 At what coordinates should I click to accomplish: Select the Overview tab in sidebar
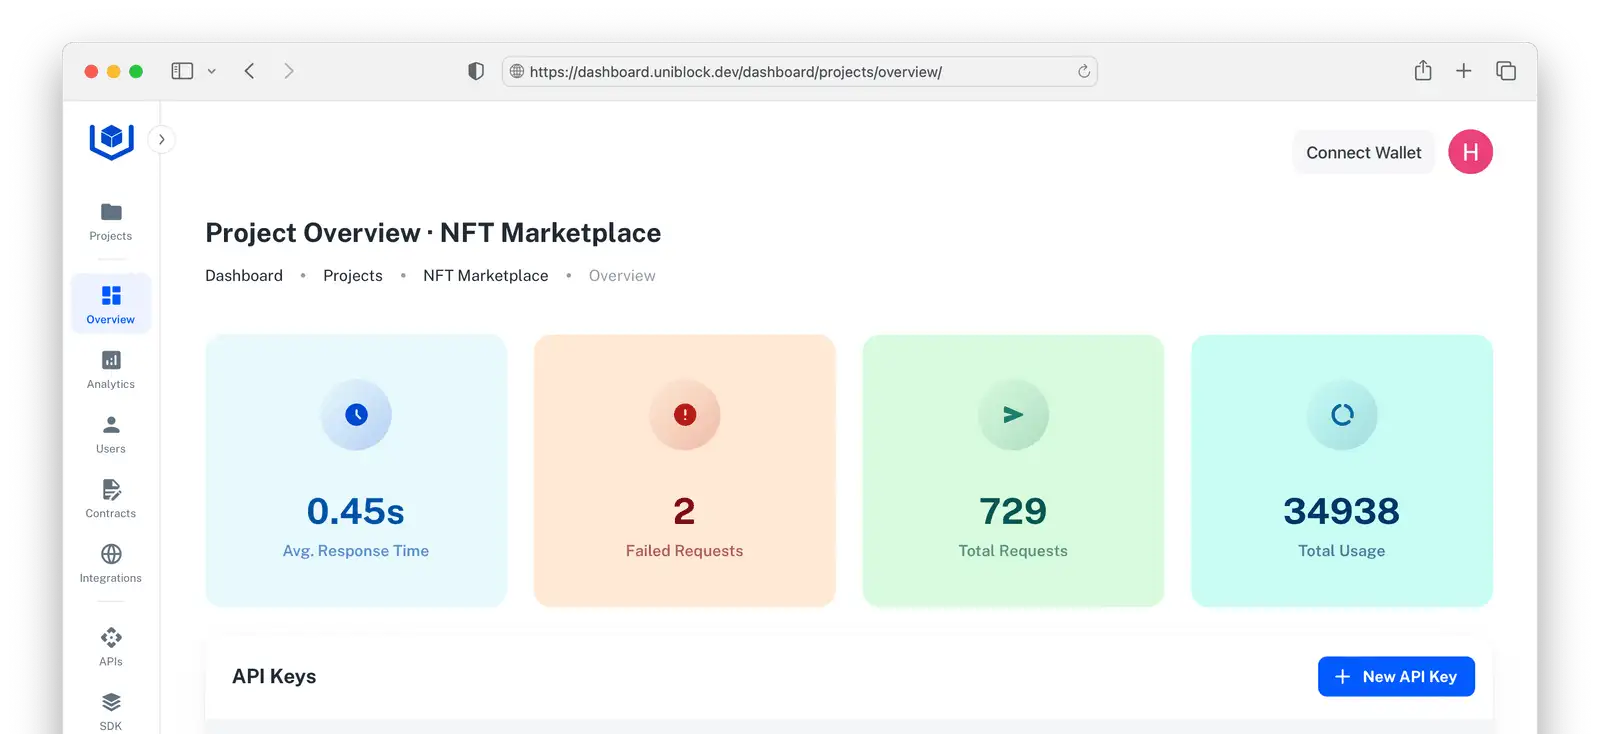click(x=111, y=304)
